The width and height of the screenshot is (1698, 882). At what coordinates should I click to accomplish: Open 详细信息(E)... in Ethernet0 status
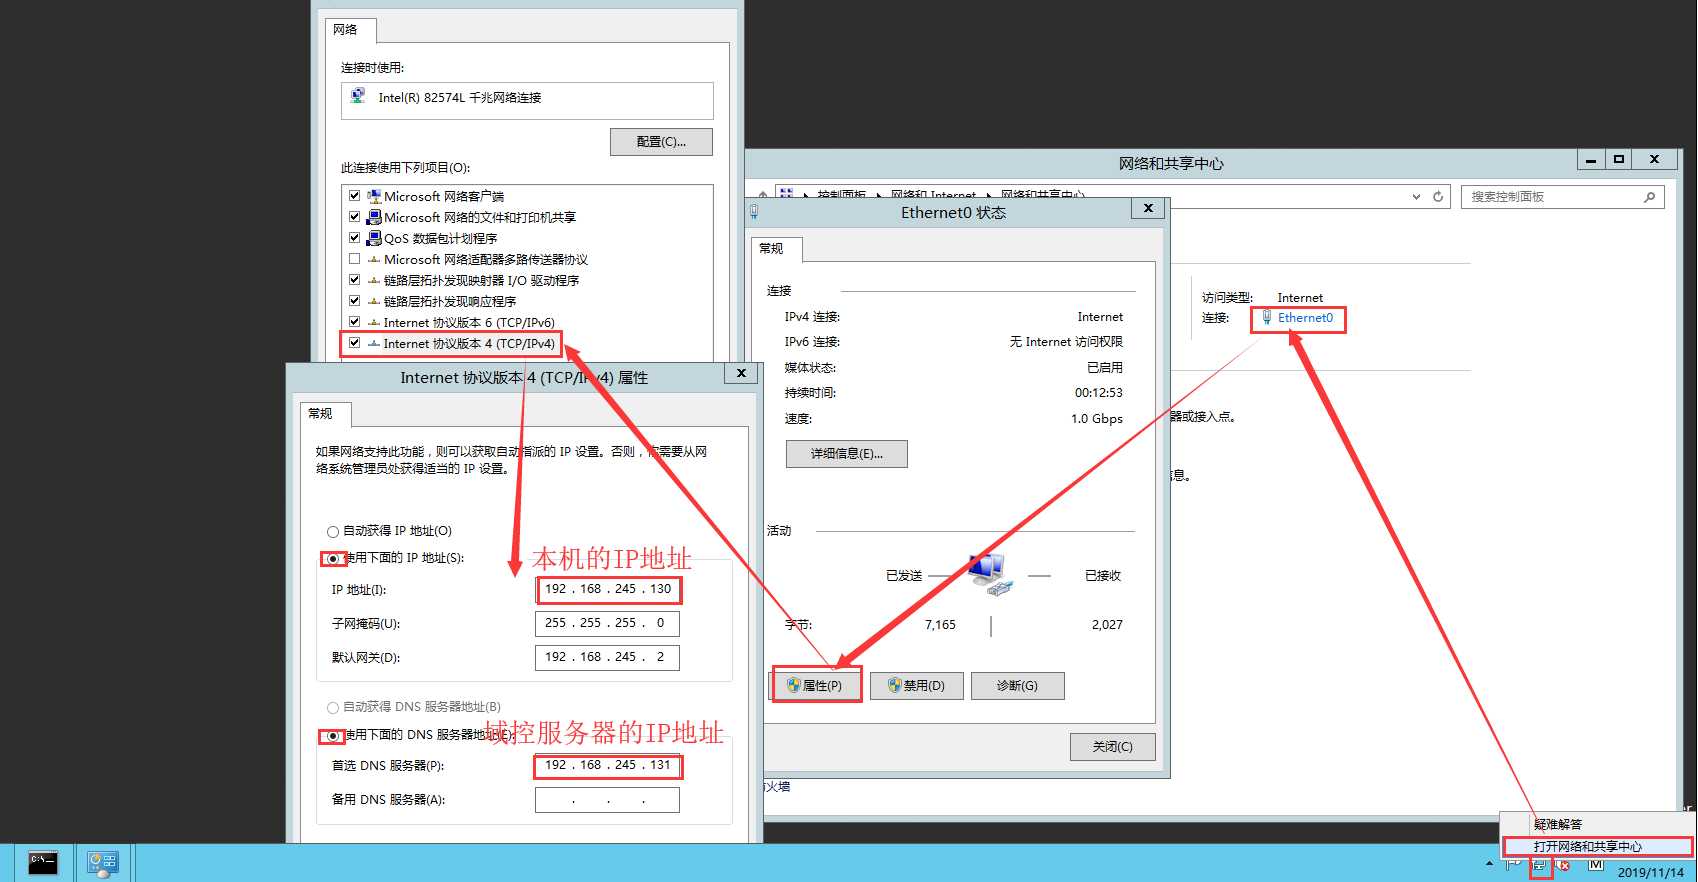[847, 454]
